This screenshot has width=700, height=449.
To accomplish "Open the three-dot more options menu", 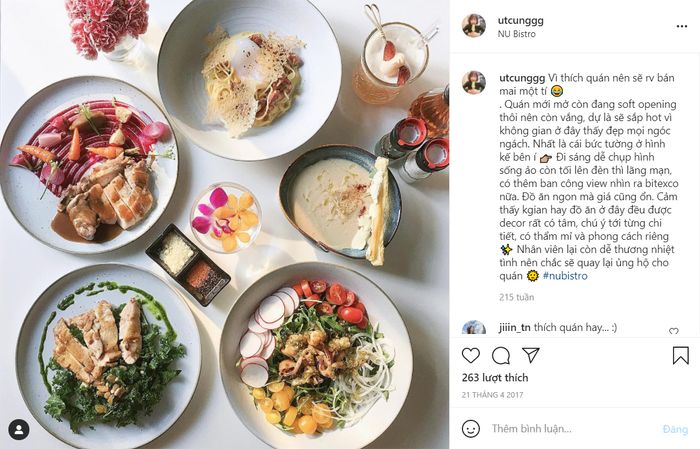I will tap(682, 26).
